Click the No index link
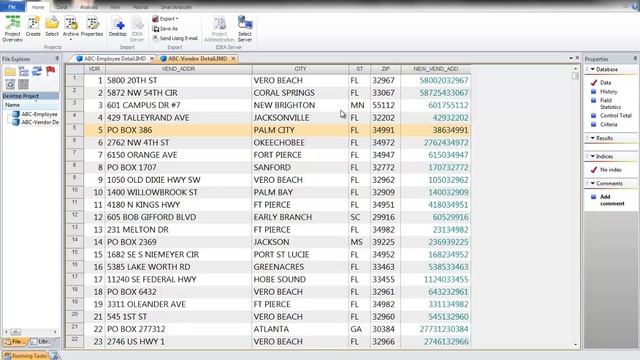This screenshot has height=360, width=640. pos(611,170)
